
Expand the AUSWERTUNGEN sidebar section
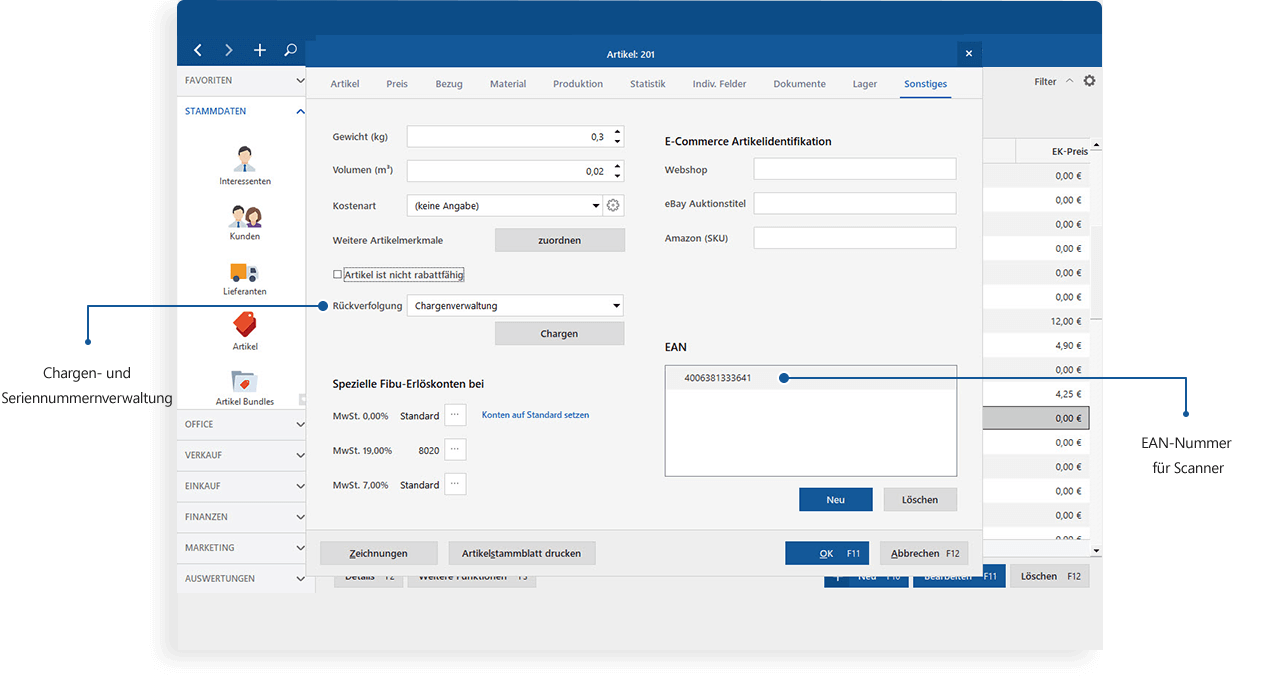[x=300, y=579]
